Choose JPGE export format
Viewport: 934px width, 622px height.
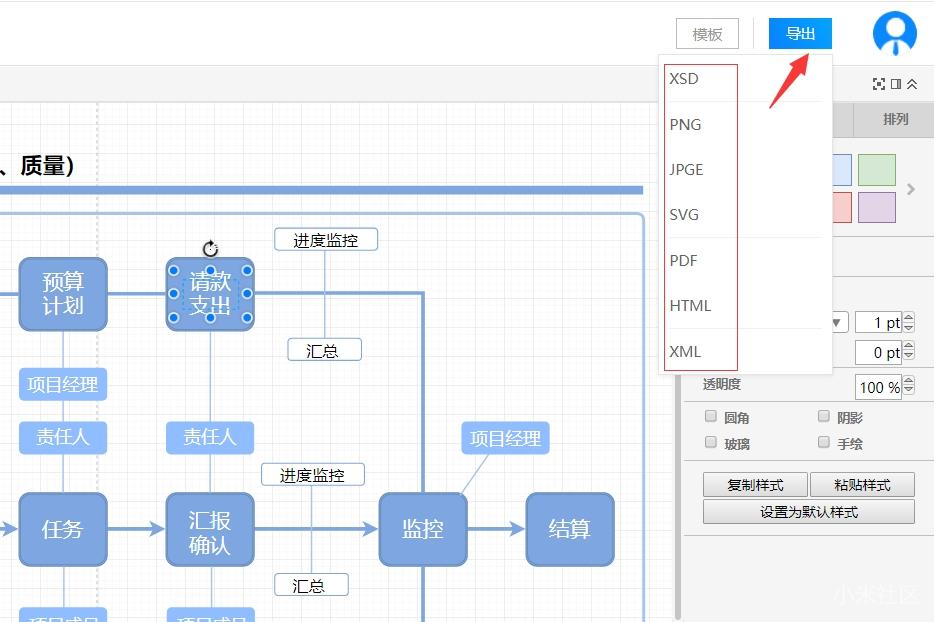[x=686, y=170]
